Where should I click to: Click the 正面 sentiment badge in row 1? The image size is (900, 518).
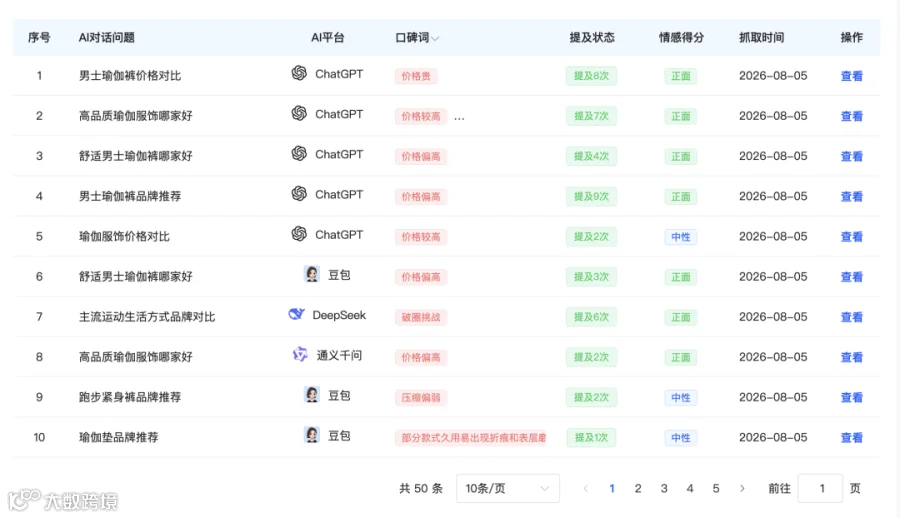click(x=681, y=76)
